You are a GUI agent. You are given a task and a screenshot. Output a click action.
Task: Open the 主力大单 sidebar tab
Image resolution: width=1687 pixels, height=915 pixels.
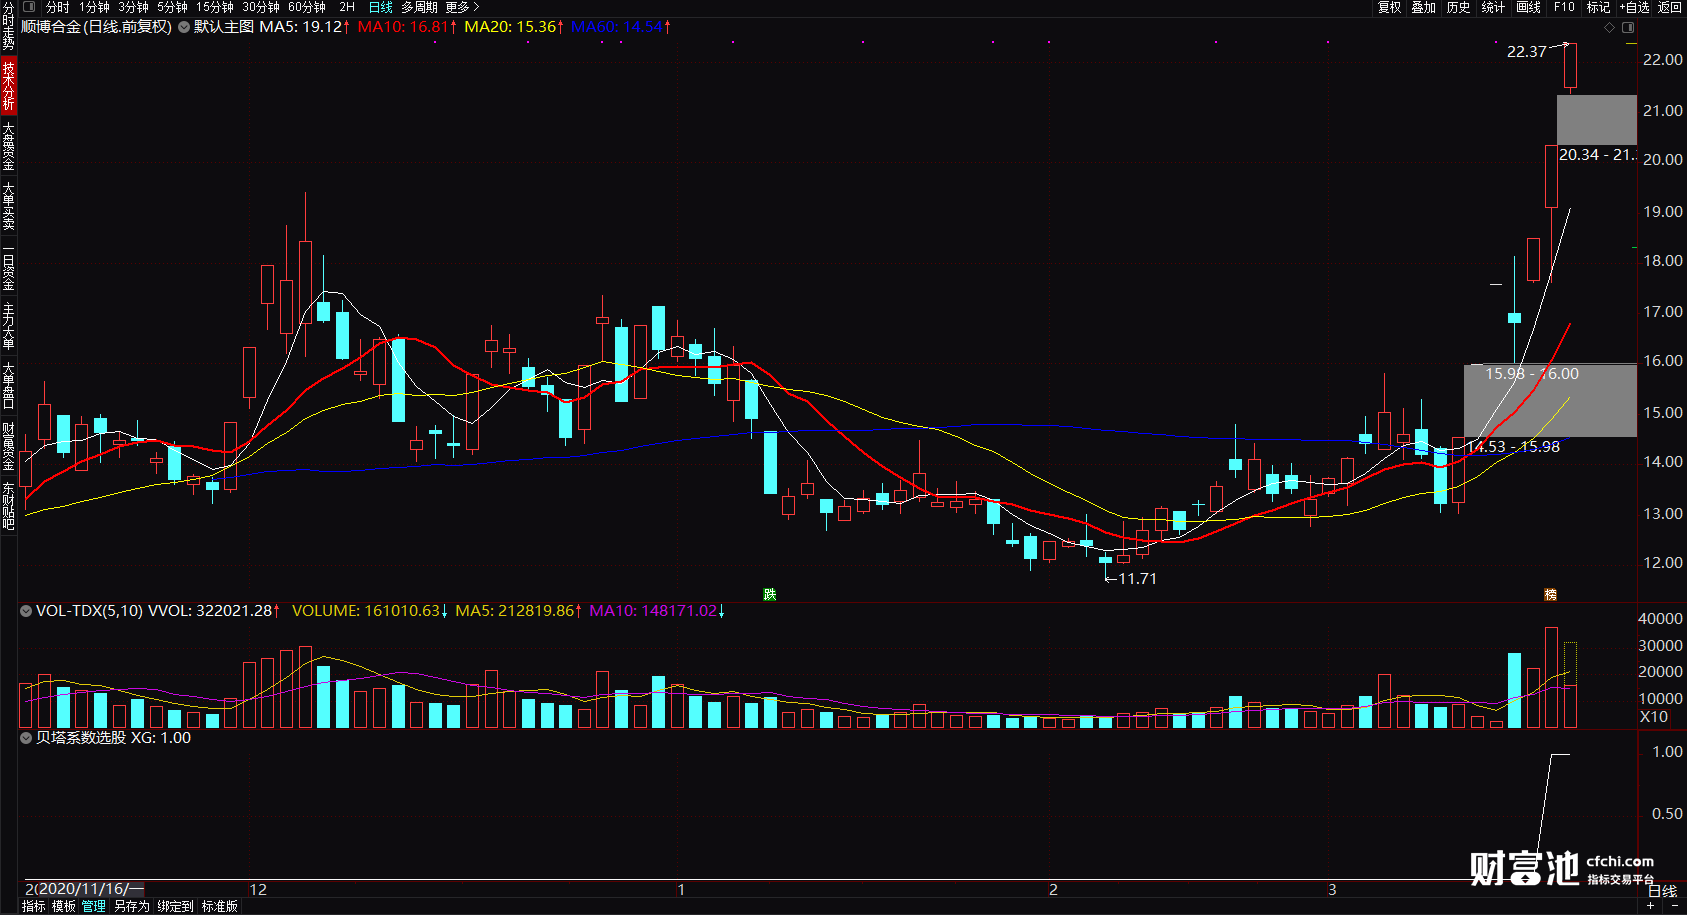click(x=8, y=326)
